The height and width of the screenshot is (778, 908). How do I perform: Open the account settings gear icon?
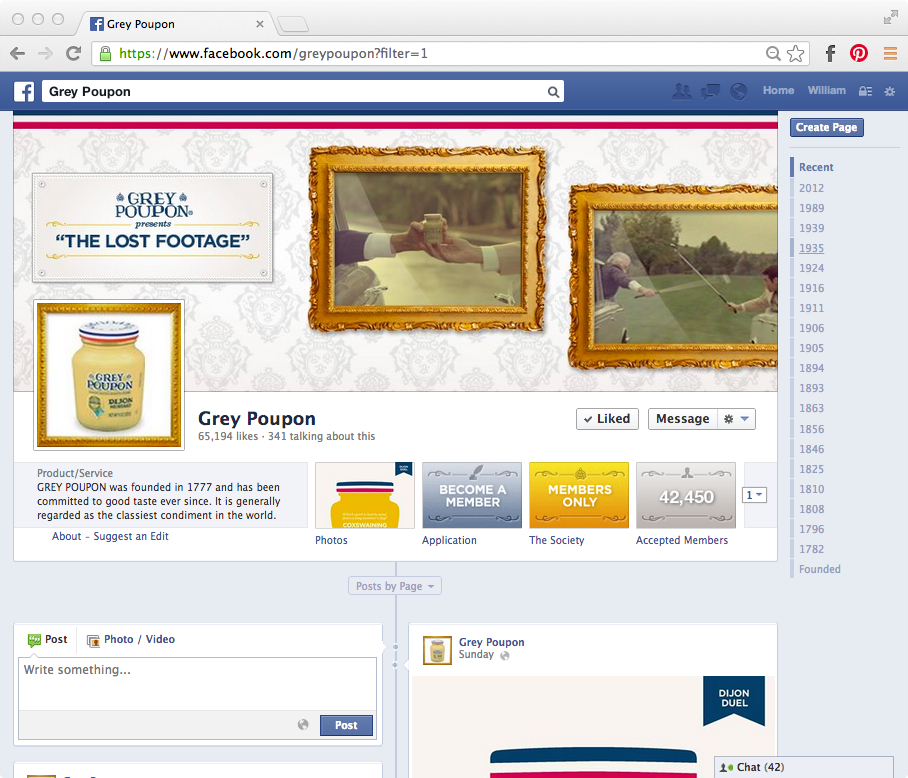point(889,91)
